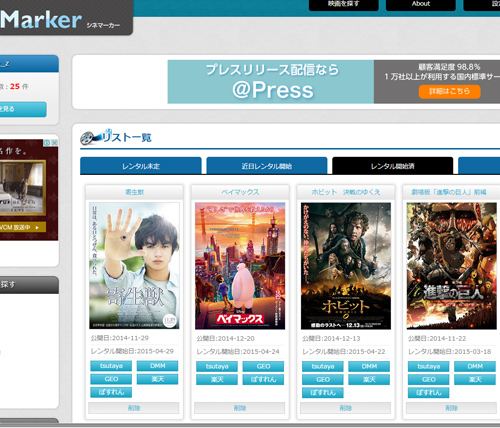
Task: Open the 寄生獣 movie poster
Action: [134, 266]
